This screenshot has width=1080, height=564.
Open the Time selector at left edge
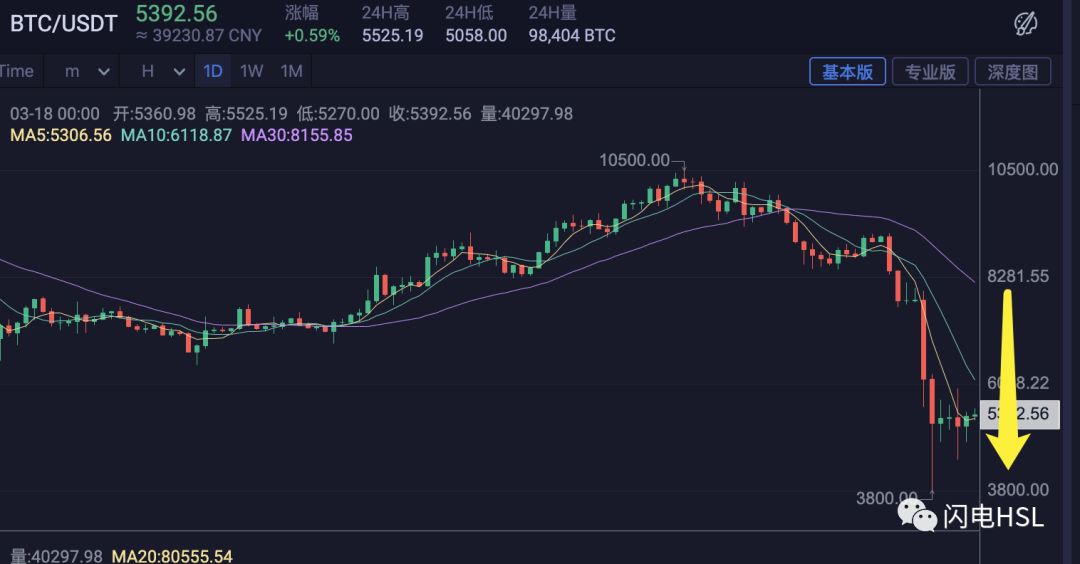17,71
